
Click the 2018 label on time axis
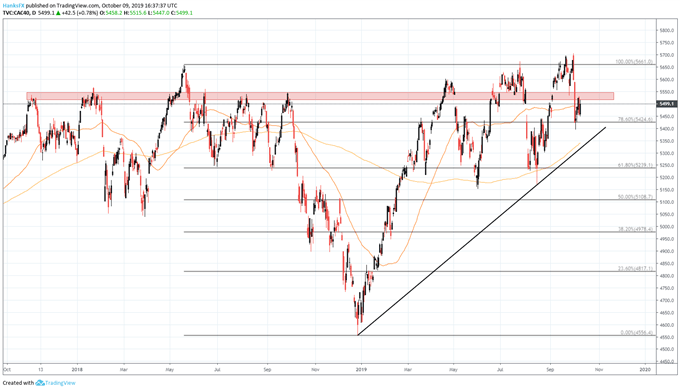[x=77, y=370]
